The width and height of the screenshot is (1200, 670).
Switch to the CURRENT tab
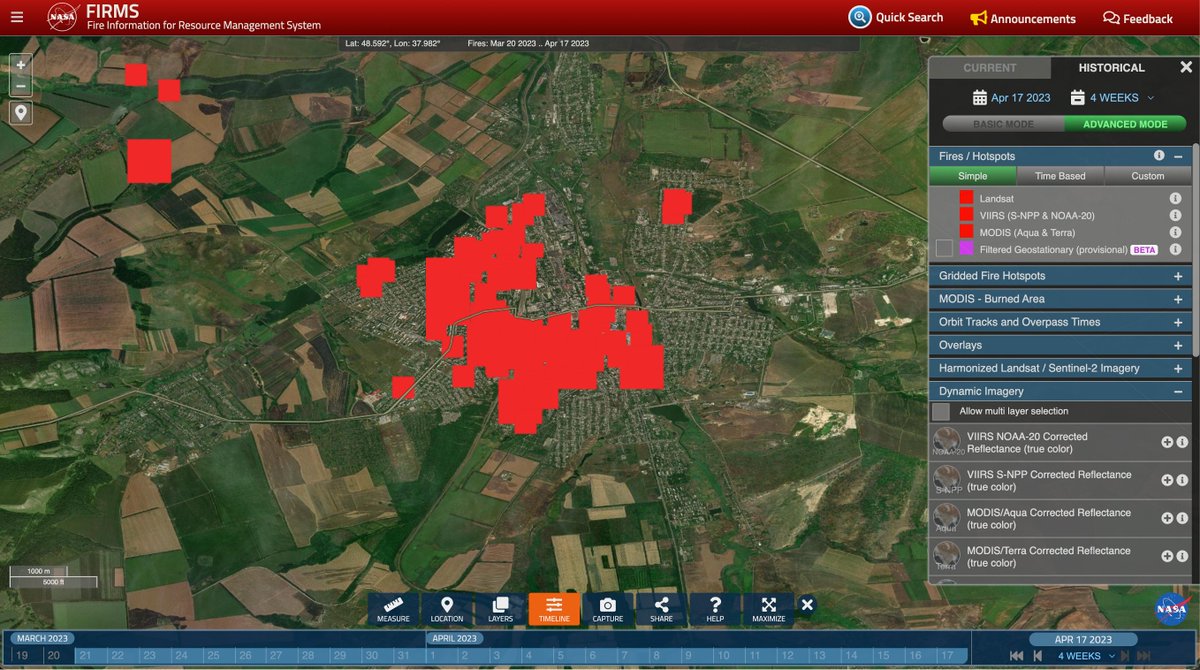tap(989, 68)
